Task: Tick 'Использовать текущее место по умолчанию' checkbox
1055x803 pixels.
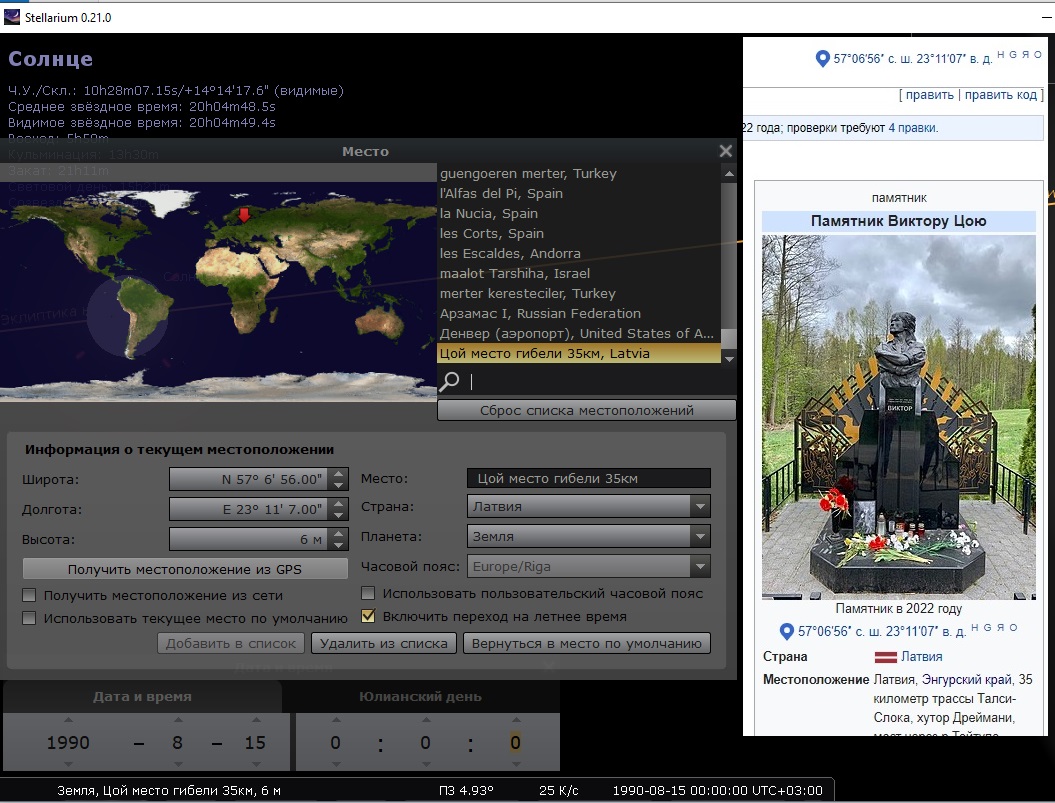Action: (29, 618)
